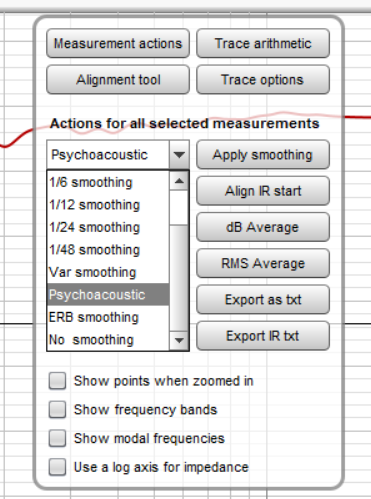371x499 pixels.
Task: Toggle Show frequency bands checkbox
Action: tap(57, 409)
